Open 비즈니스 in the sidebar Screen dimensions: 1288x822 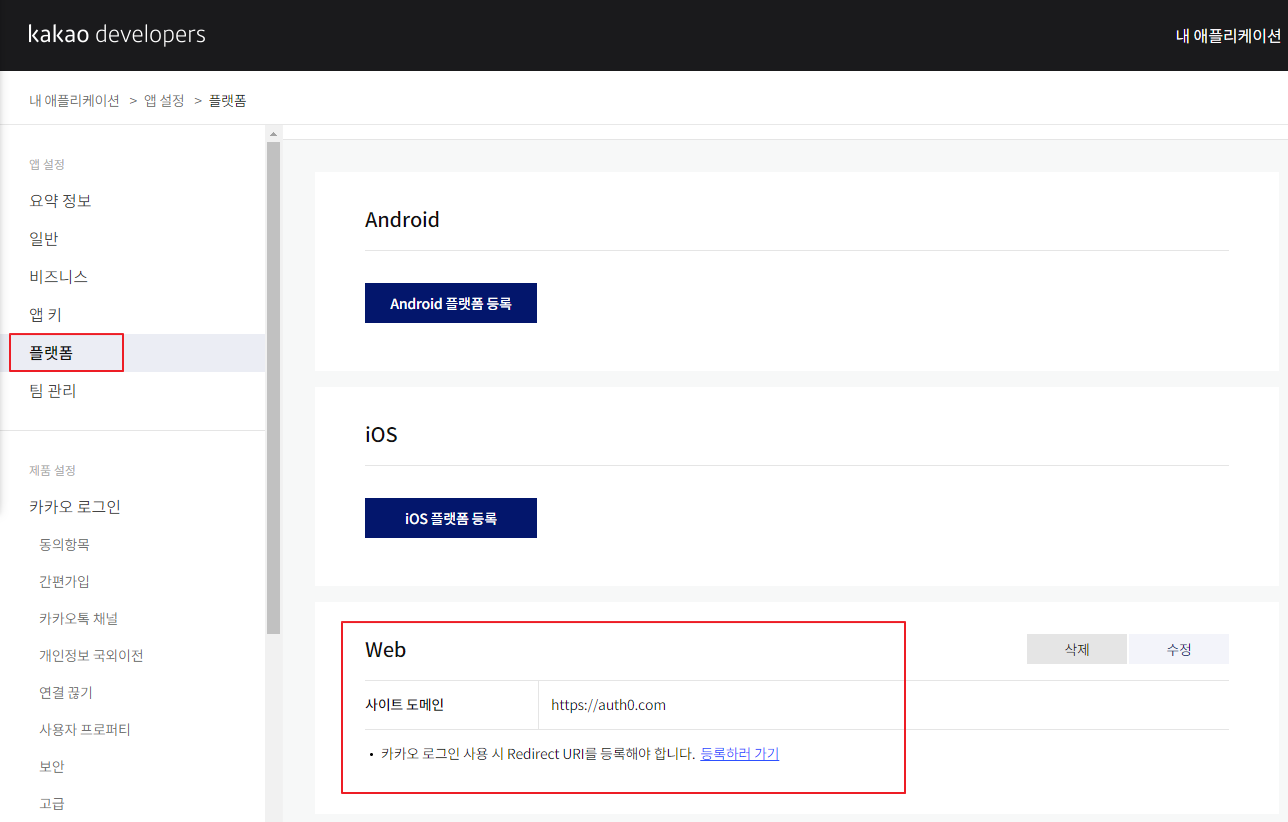pos(58,277)
